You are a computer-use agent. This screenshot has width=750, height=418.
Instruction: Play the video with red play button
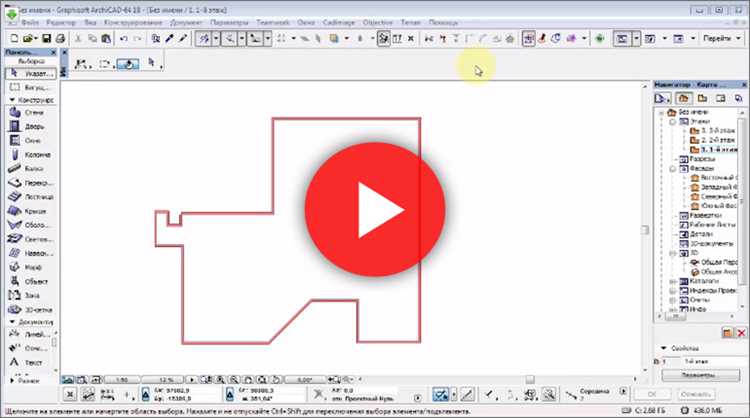pyautogui.click(x=375, y=209)
